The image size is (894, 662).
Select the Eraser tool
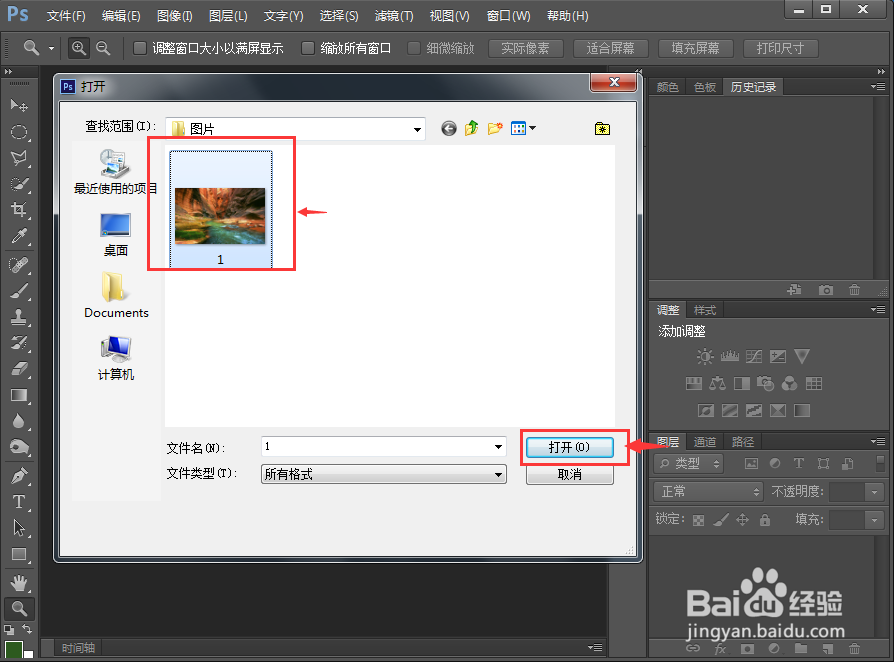point(19,369)
